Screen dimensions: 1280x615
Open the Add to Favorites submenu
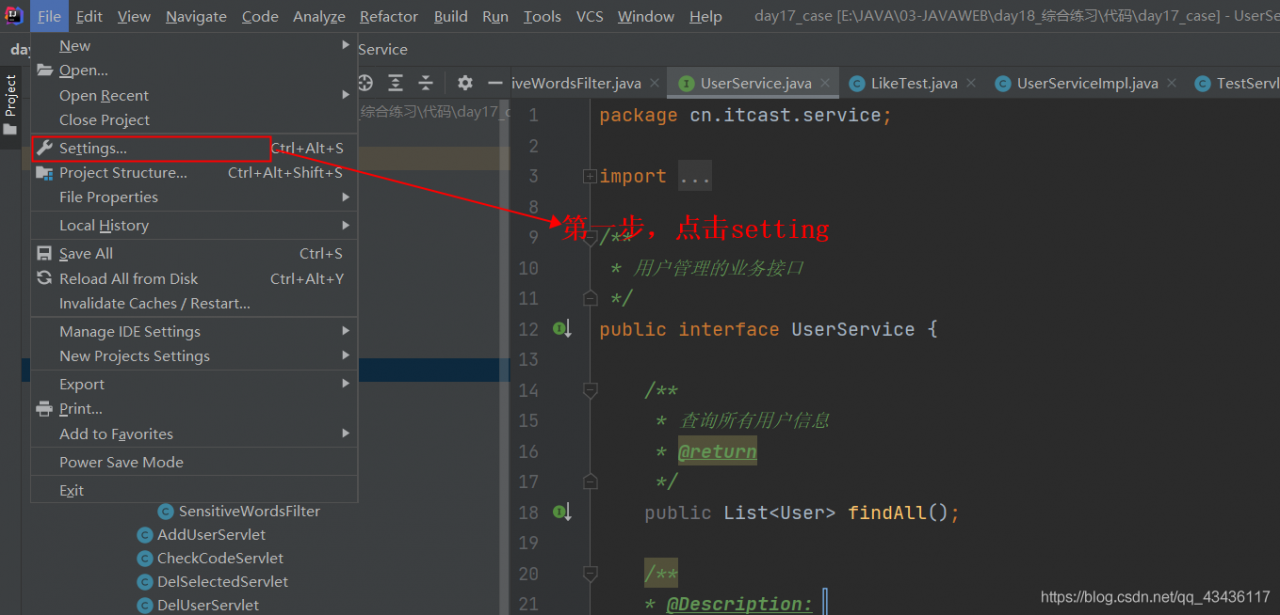tap(194, 434)
